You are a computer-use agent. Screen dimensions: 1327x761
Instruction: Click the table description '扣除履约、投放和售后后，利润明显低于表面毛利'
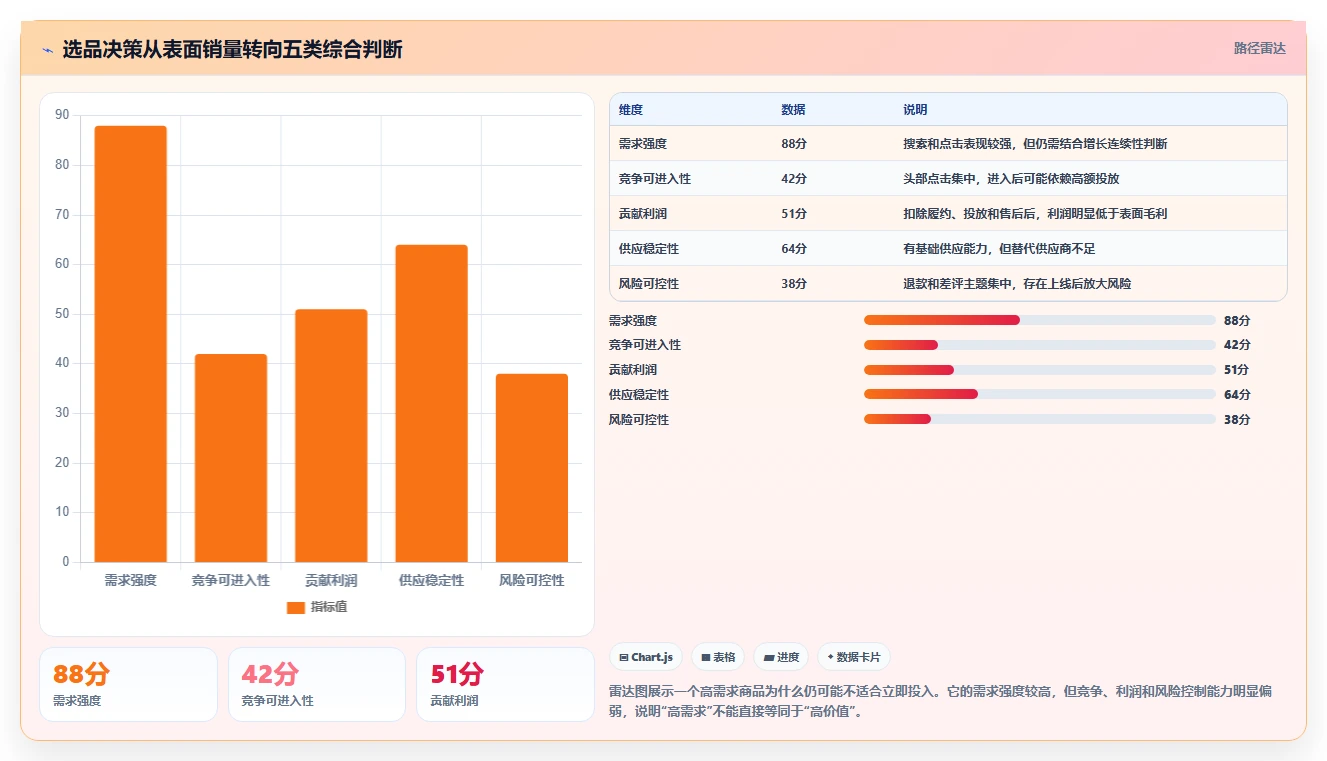1035,214
